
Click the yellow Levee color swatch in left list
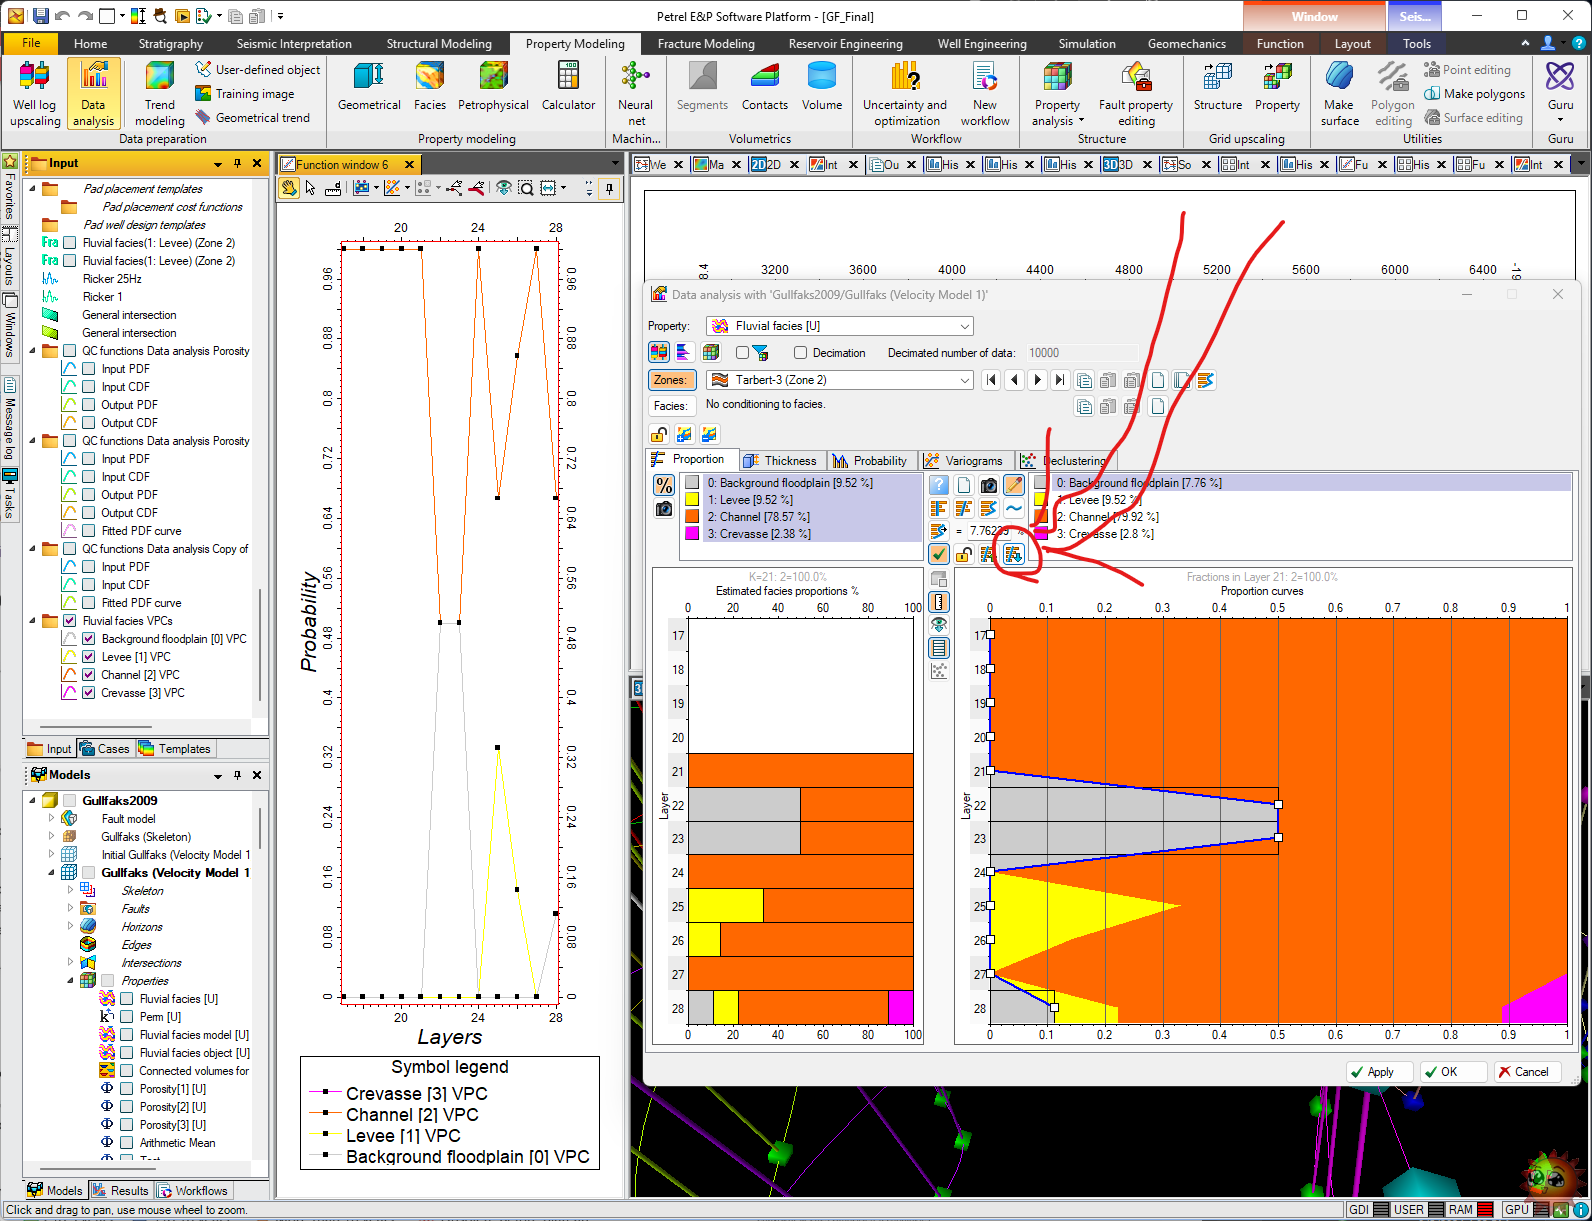(x=692, y=499)
